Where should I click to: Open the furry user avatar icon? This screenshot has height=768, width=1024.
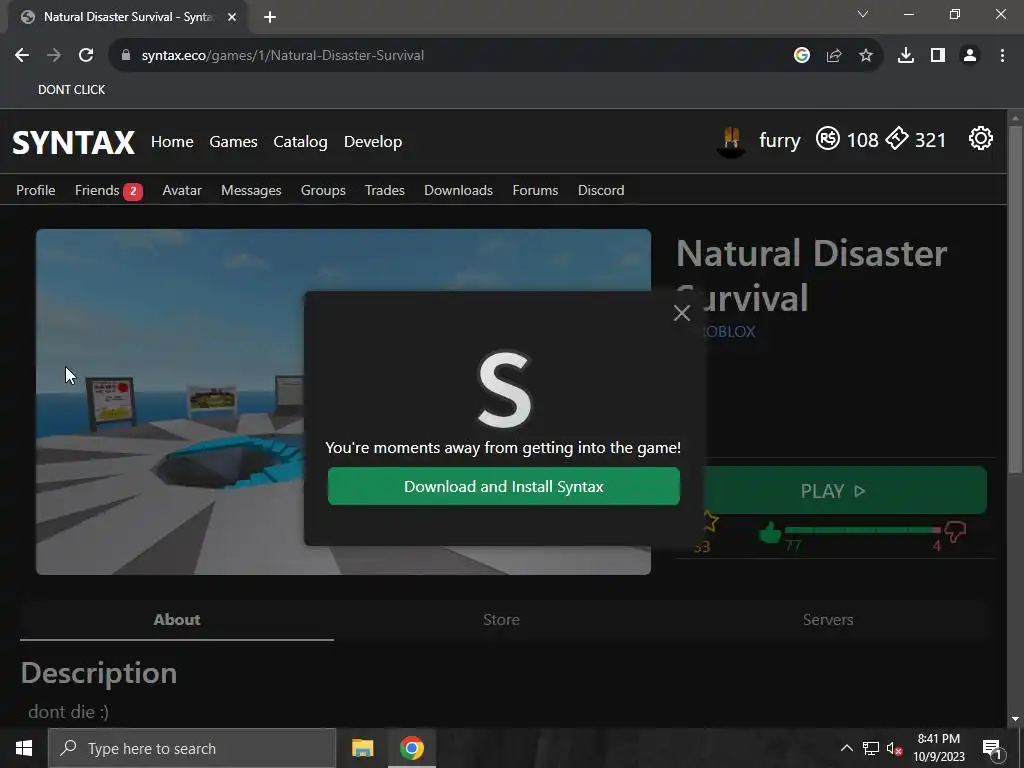pos(731,140)
